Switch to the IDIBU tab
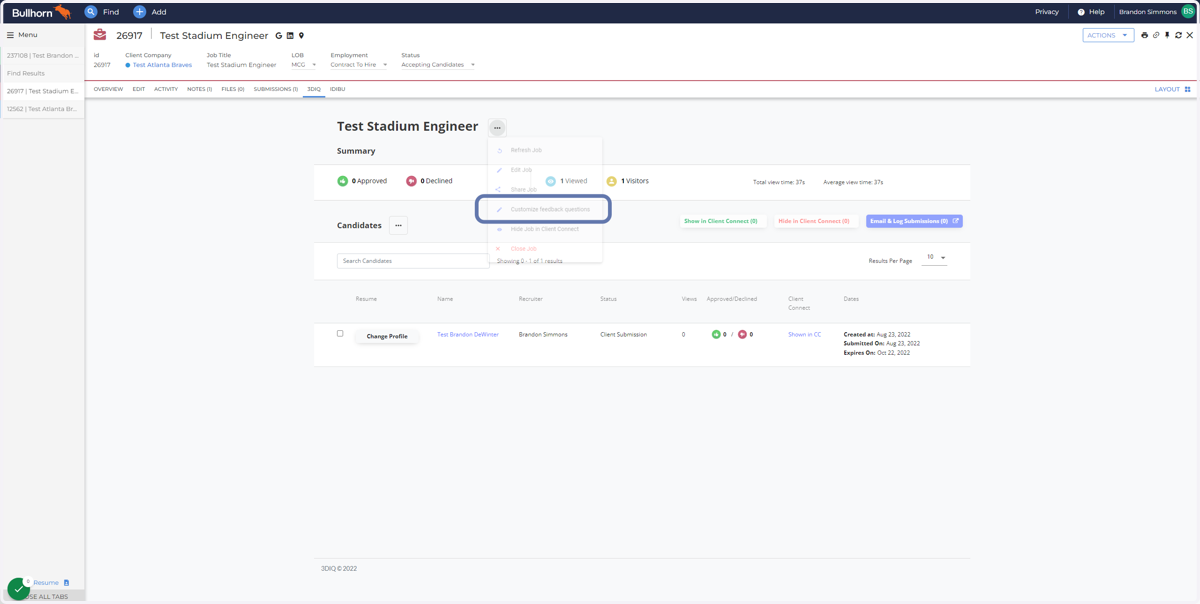 click(x=338, y=89)
